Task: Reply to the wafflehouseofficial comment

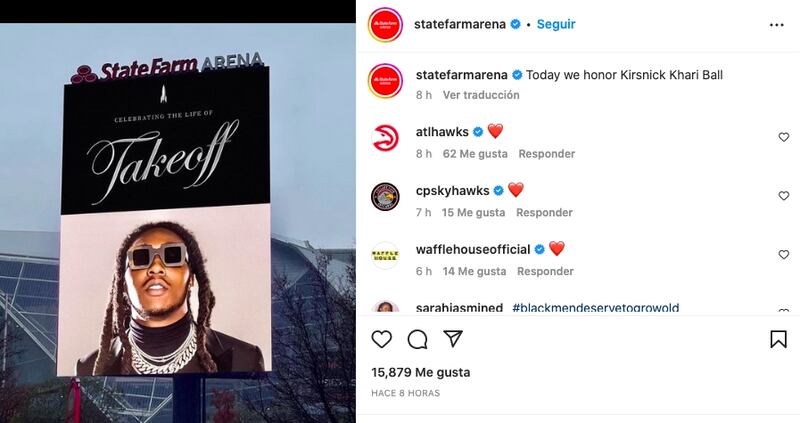Action: [545, 271]
